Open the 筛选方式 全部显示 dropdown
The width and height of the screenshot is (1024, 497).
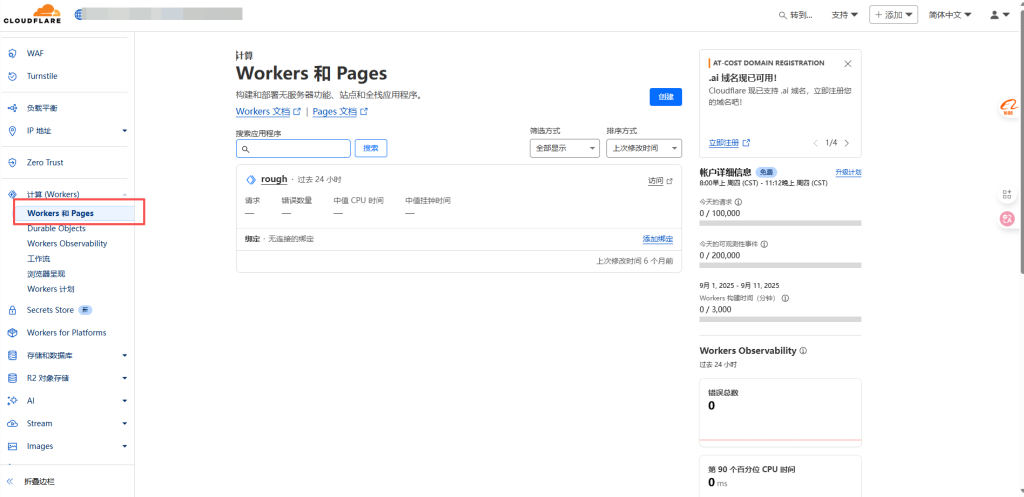click(564, 148)
